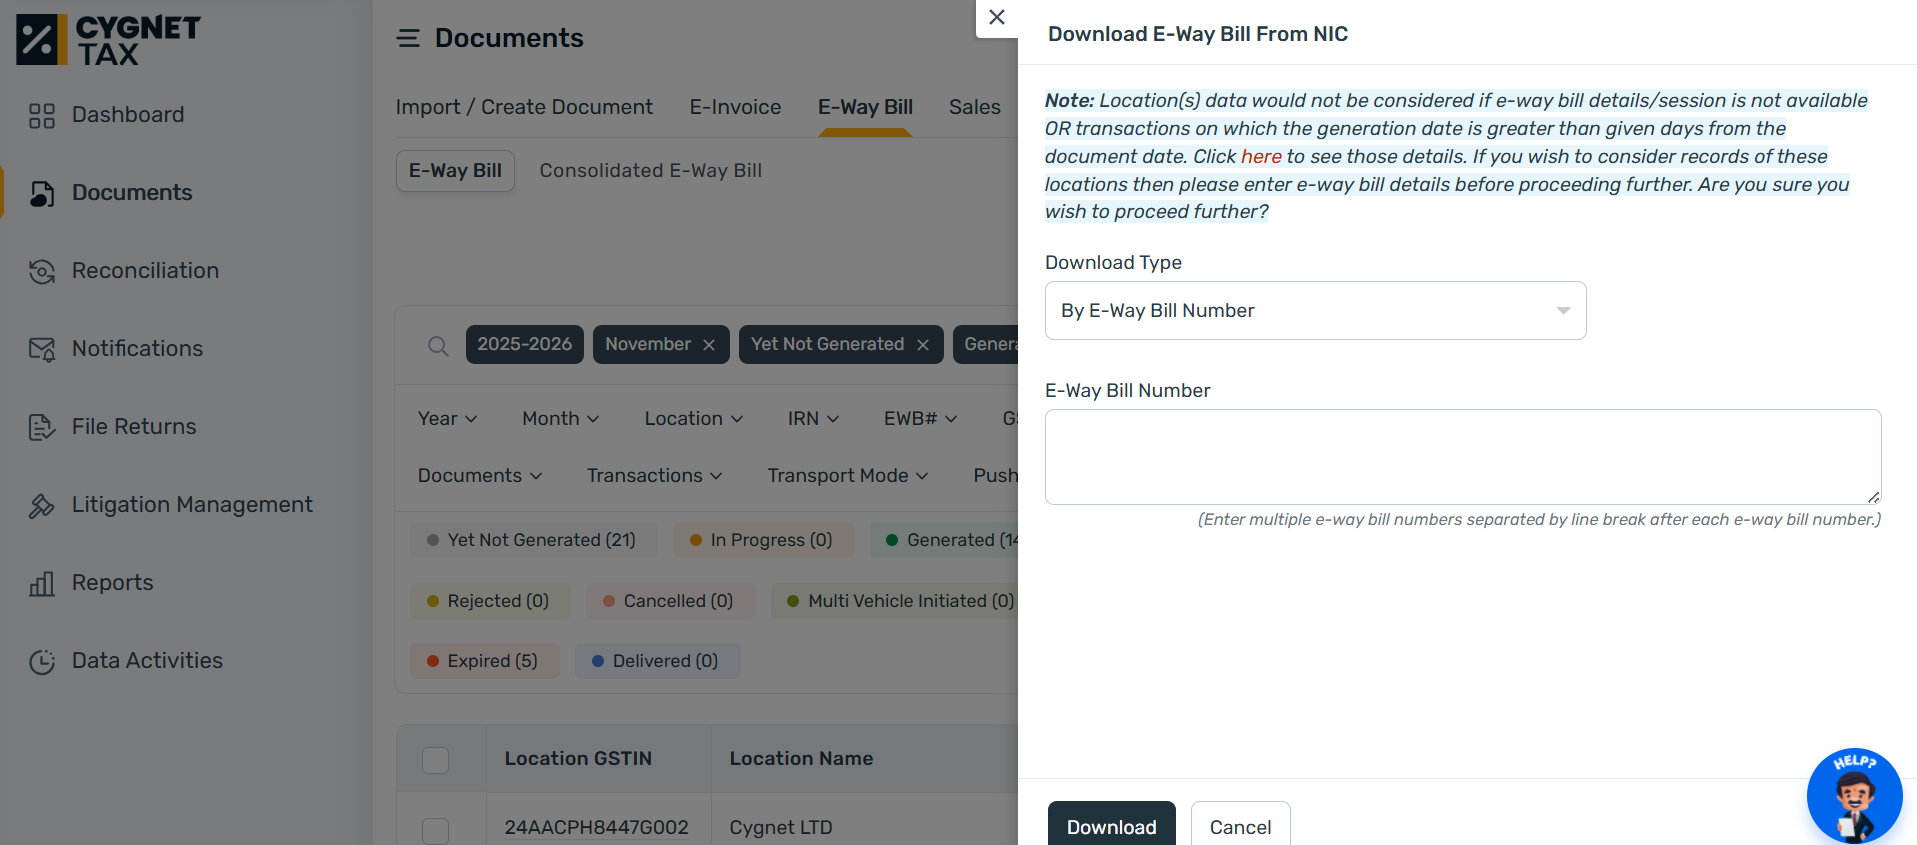Open File Returns from the sidebar icon

click(41, 427)
